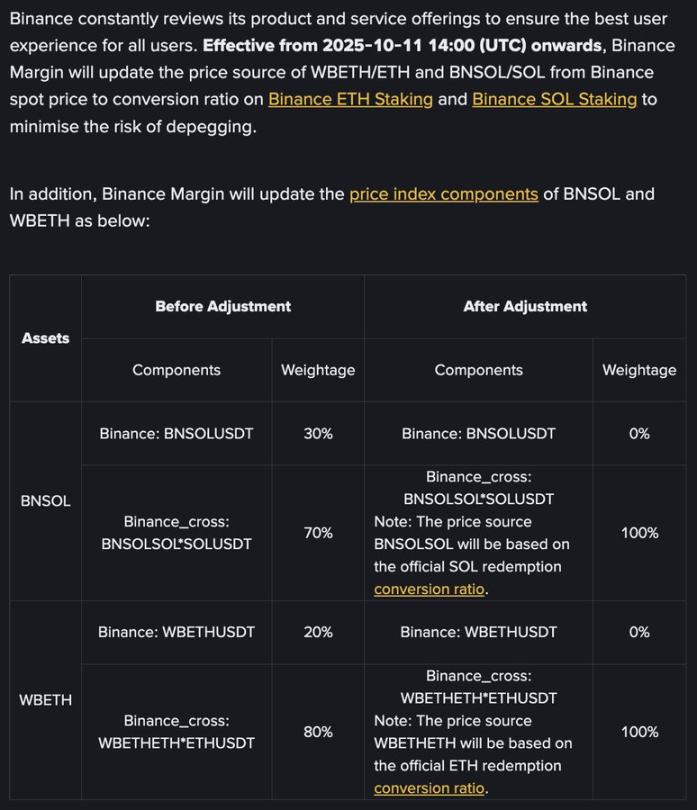Click Binance: BNSOLUSDT under Before Adjustment

tap(176, 433)
